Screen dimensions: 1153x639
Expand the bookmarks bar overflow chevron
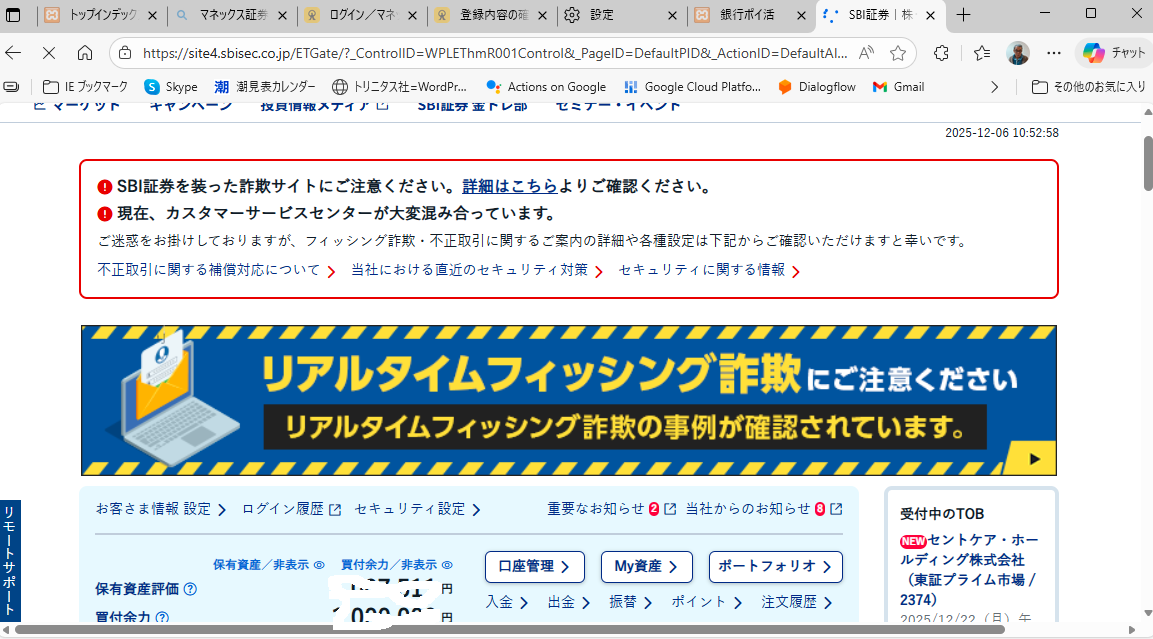994,87
